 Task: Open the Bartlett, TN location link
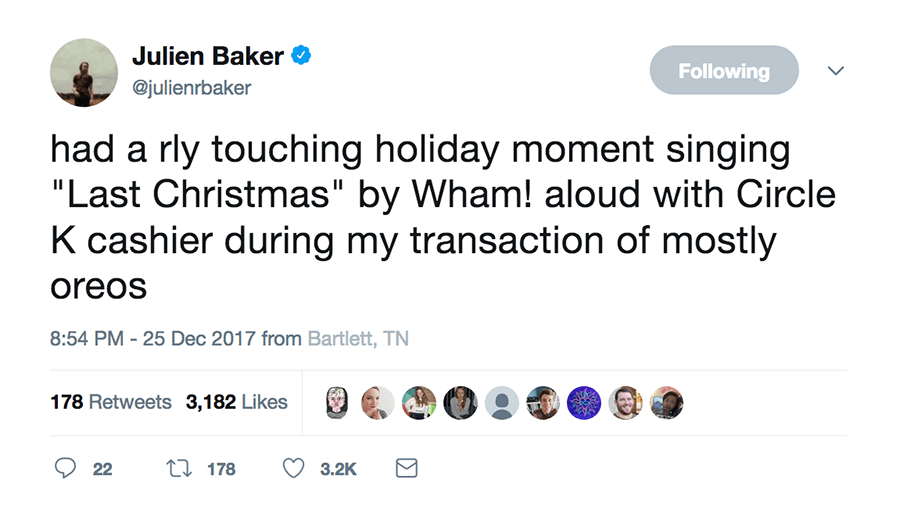357,339
